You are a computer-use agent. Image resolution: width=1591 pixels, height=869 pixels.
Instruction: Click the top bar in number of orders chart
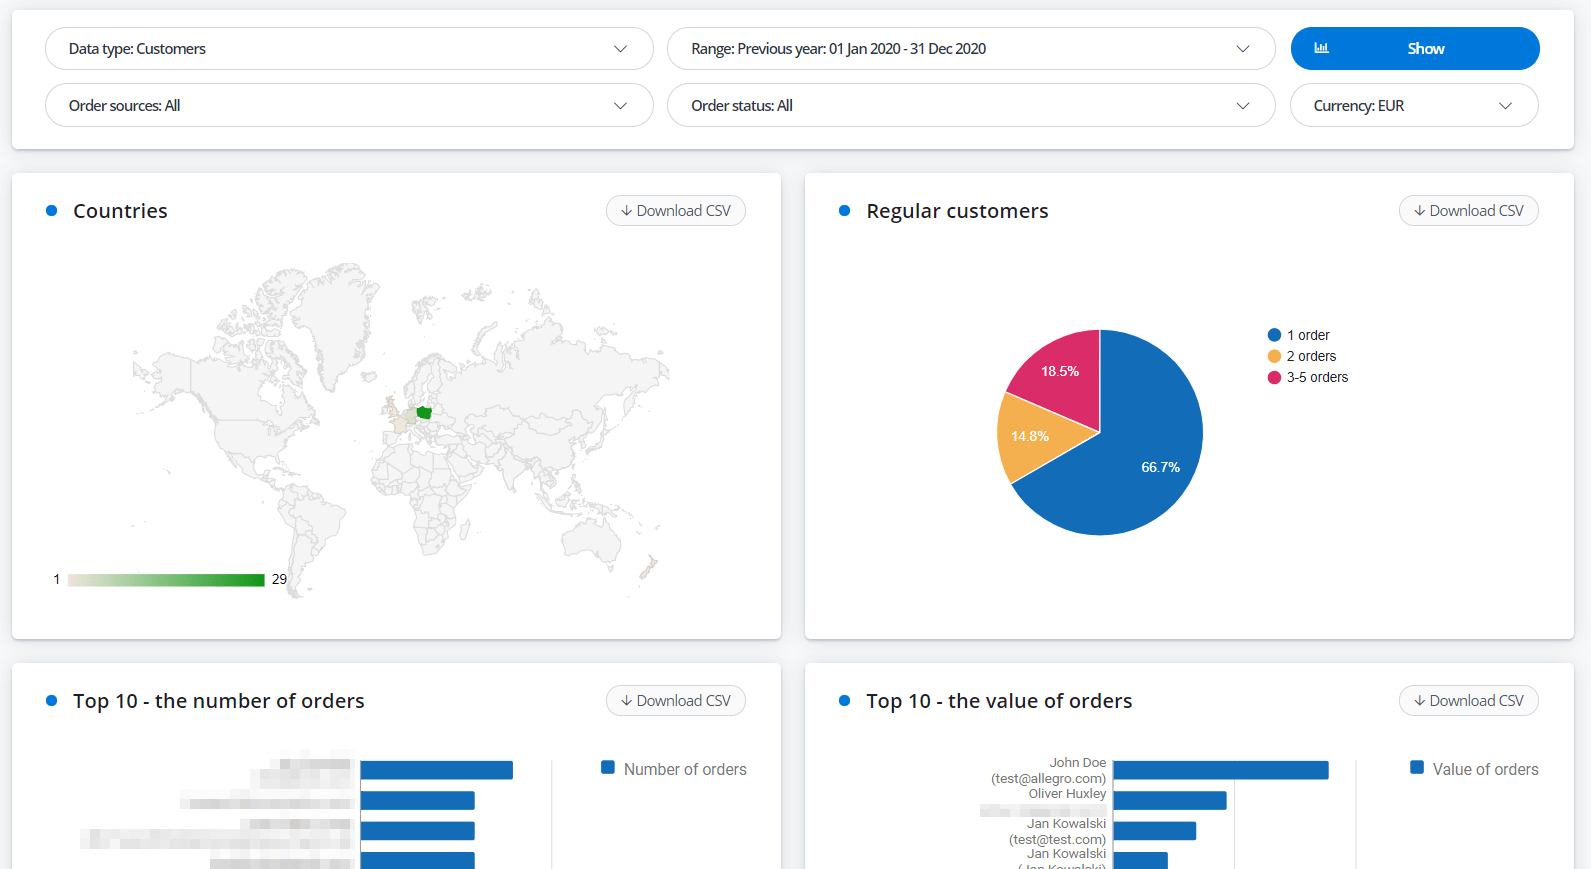437,770
